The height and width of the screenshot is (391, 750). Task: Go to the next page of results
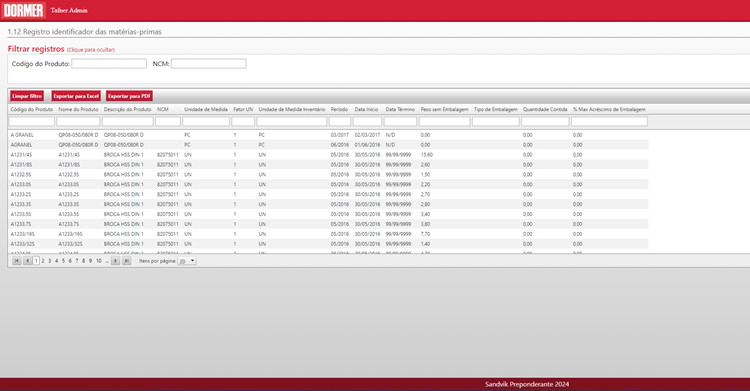115,261
